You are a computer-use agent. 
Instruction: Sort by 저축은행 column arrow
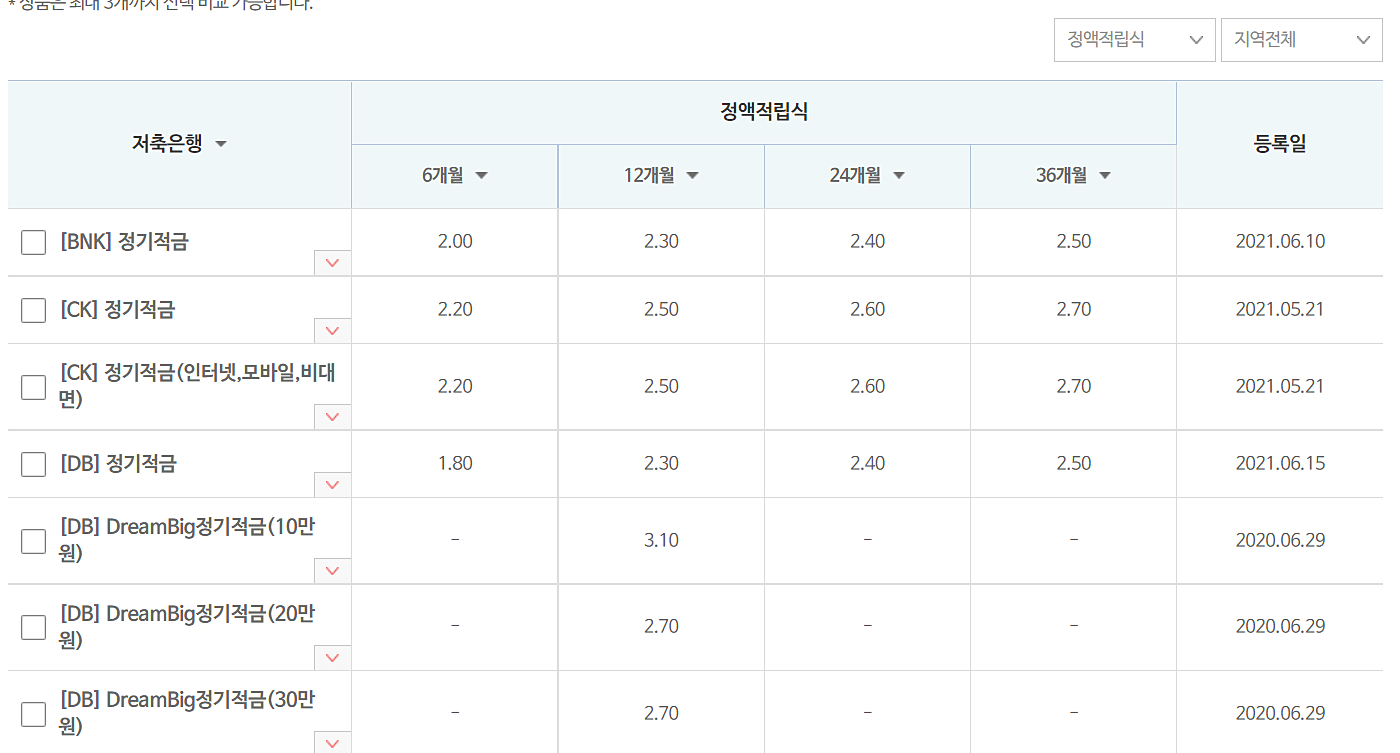pos(221,145)
